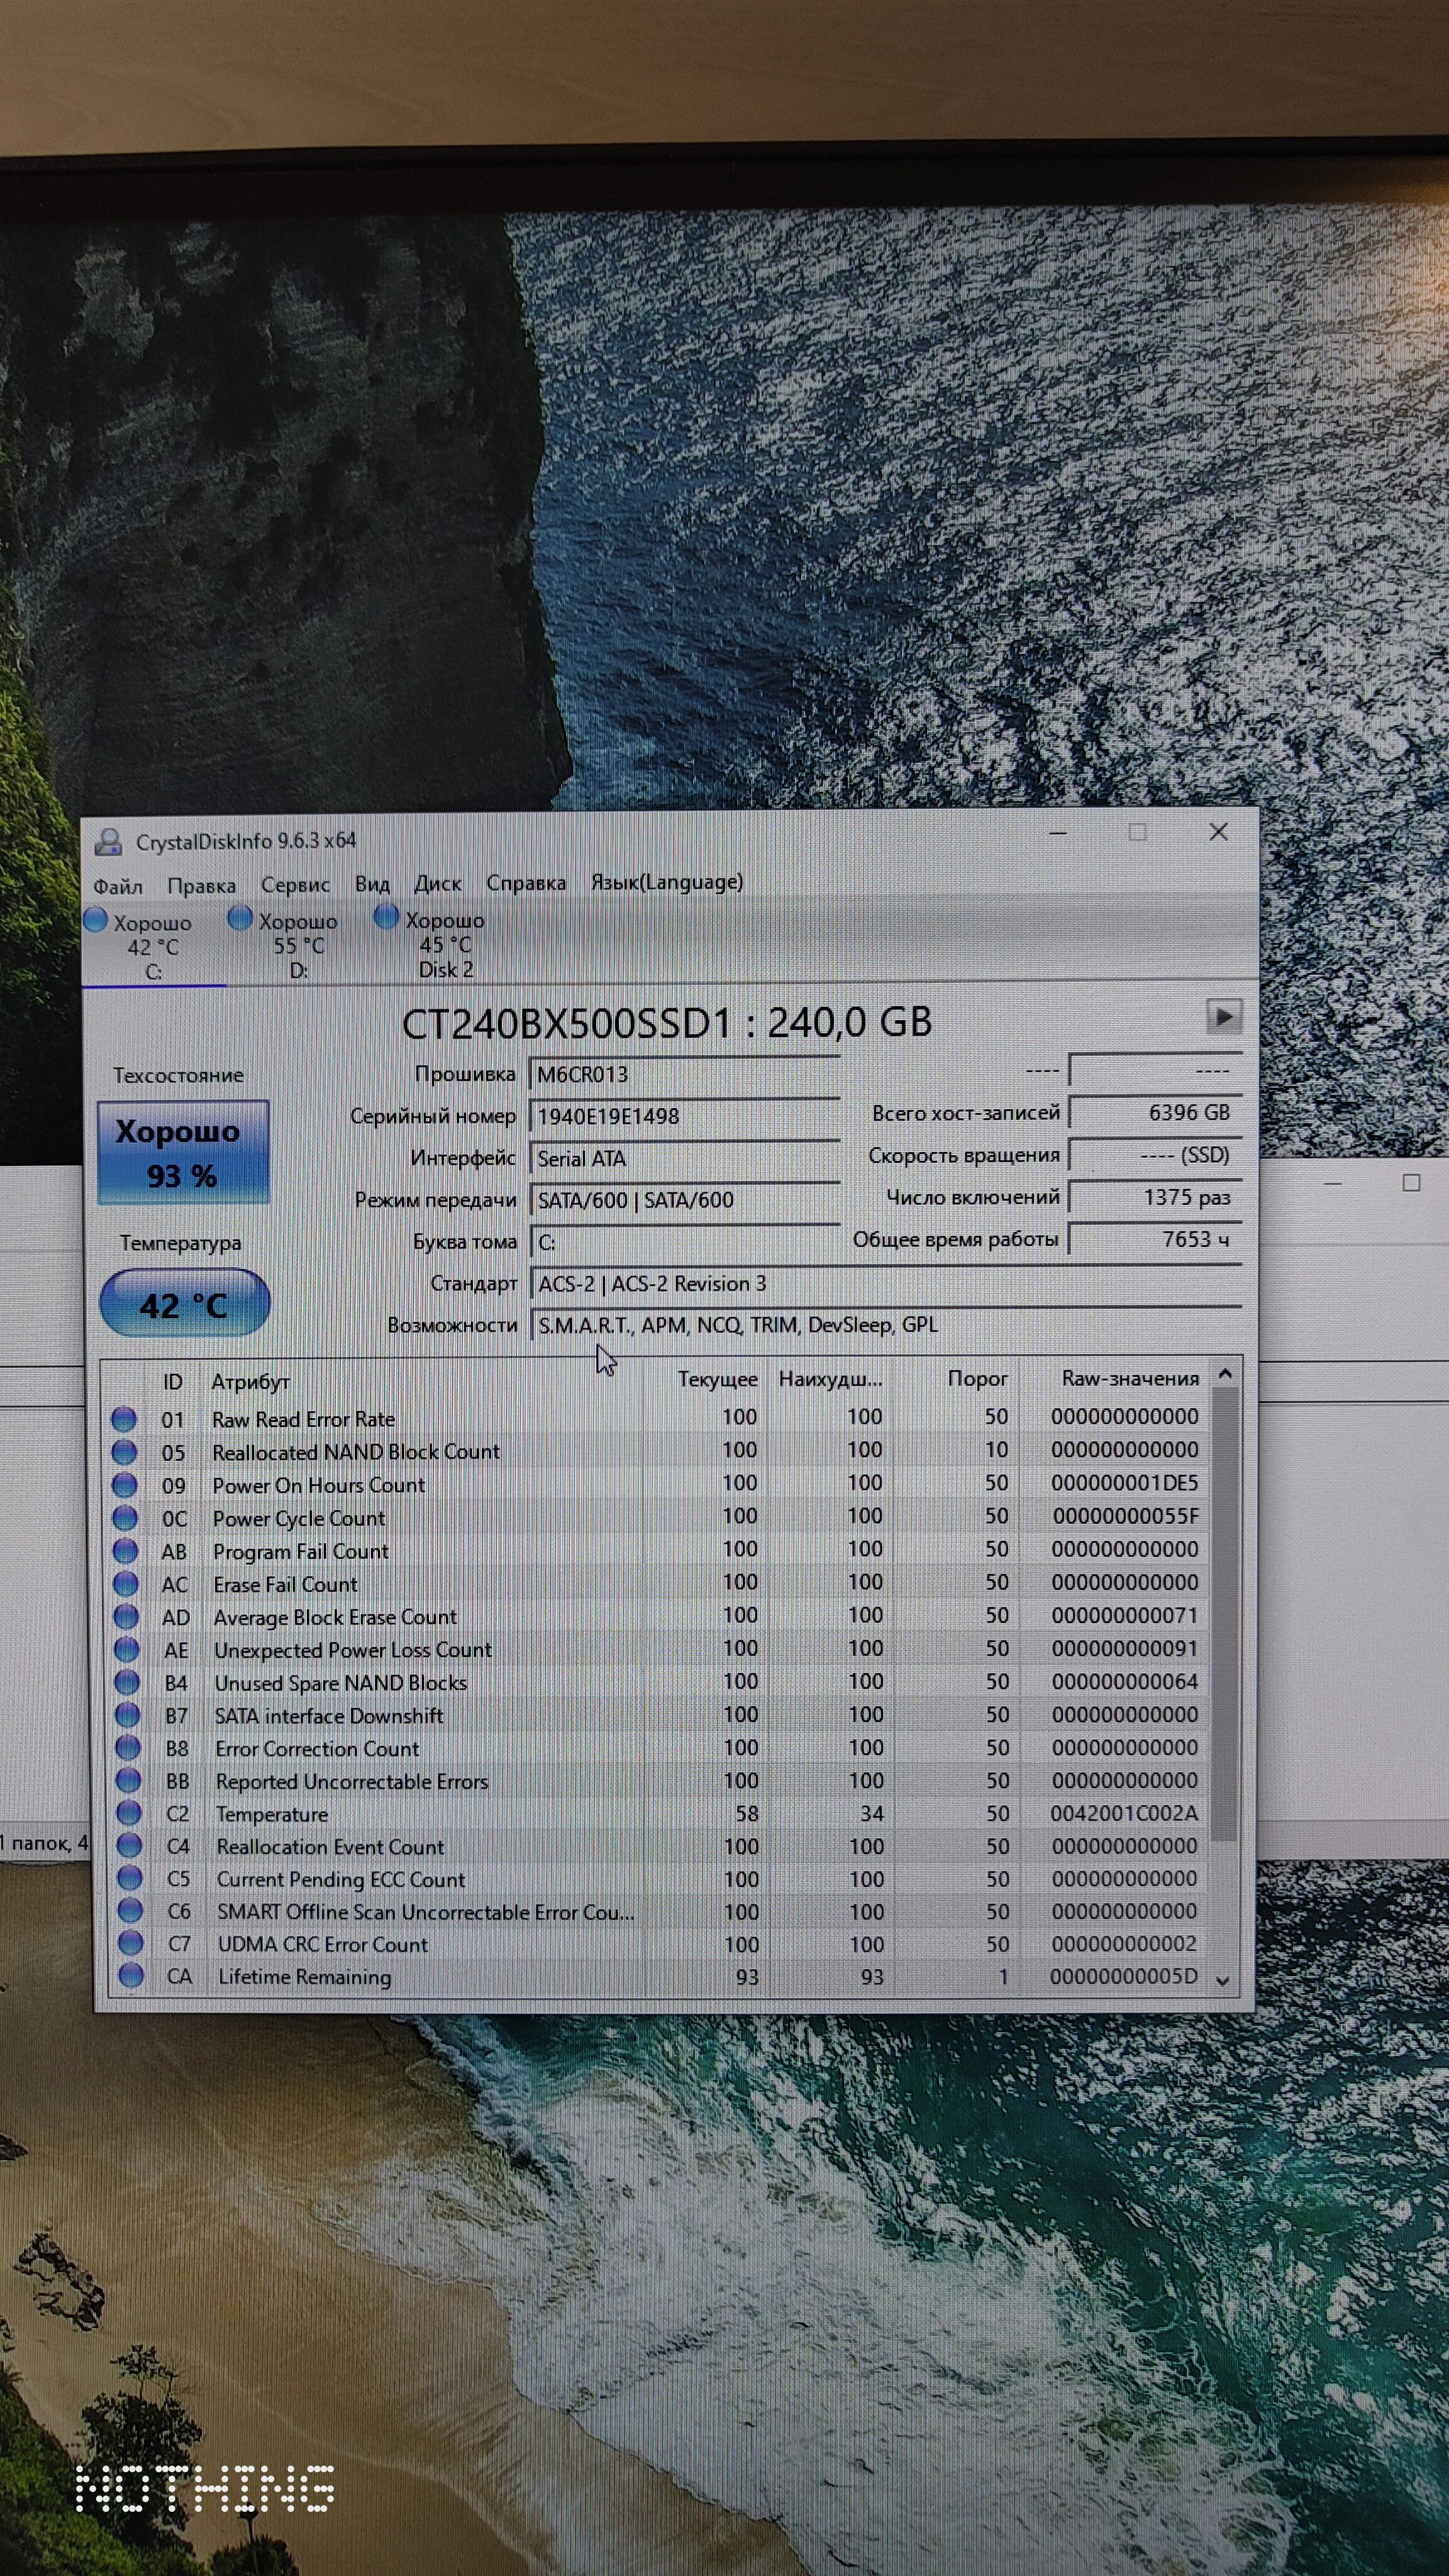
Task: Open the Диск menu
Action: click(438, 884)
